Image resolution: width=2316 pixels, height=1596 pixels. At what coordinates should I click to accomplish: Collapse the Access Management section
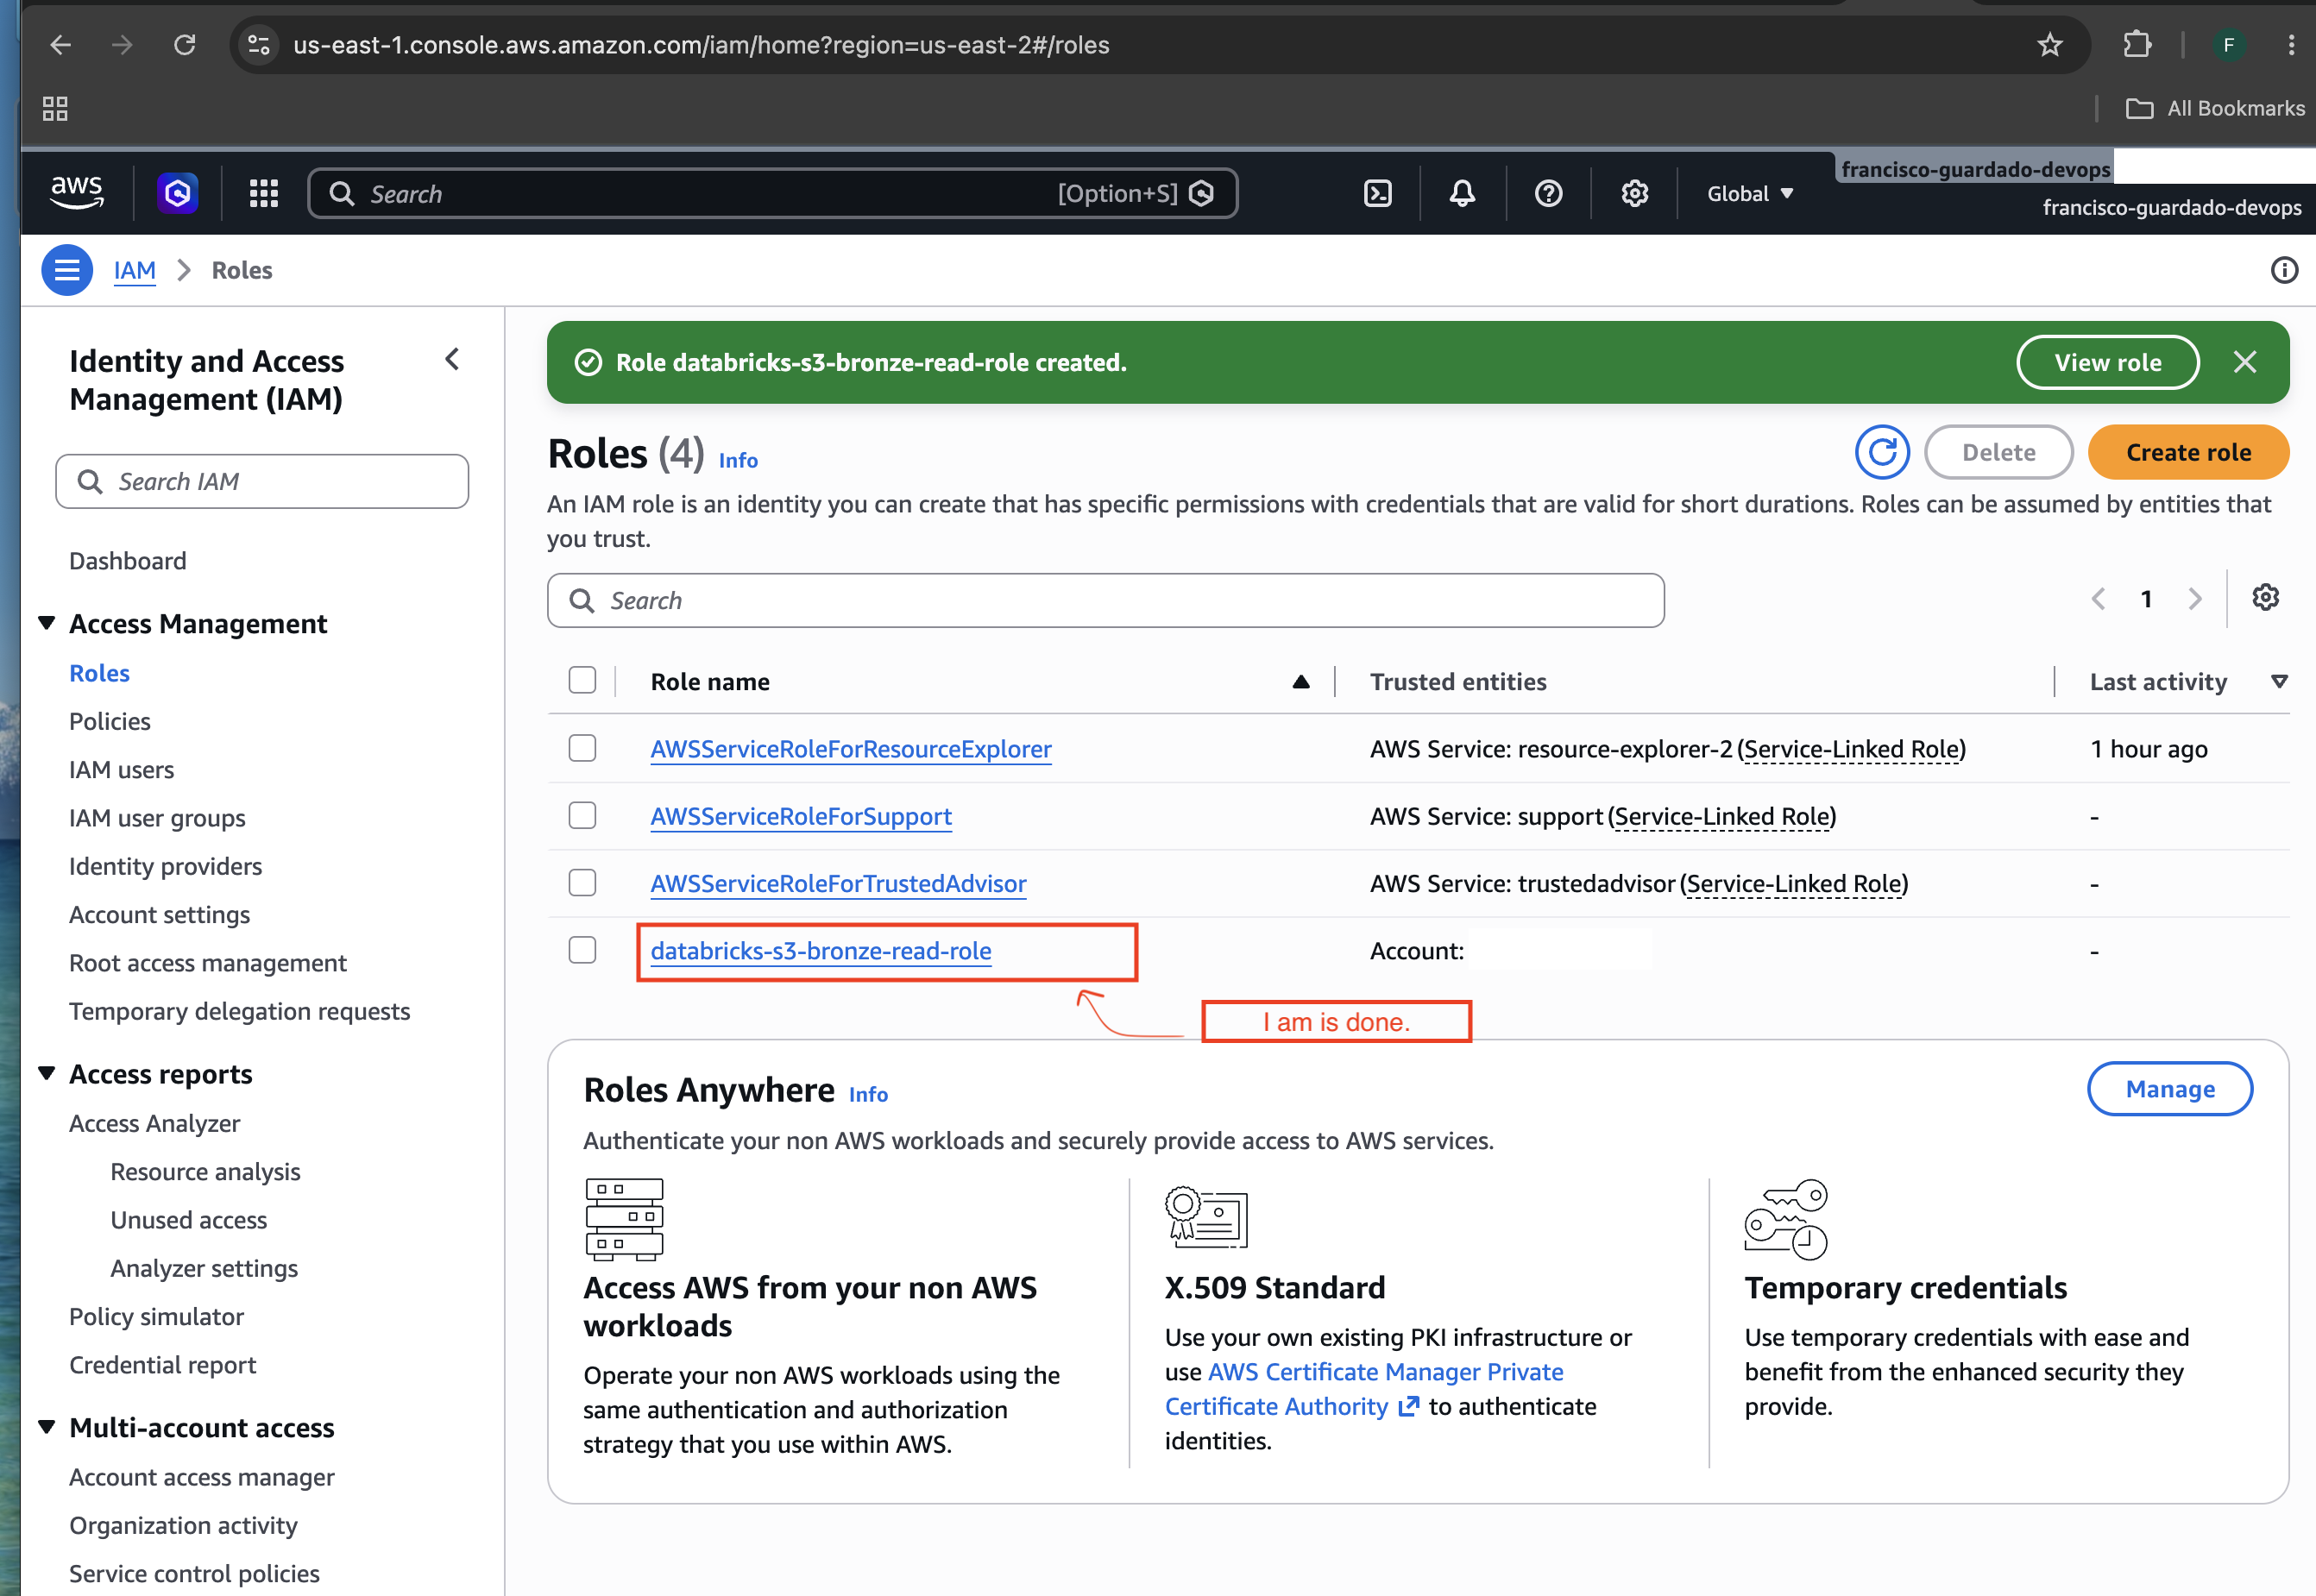point(46,623)
